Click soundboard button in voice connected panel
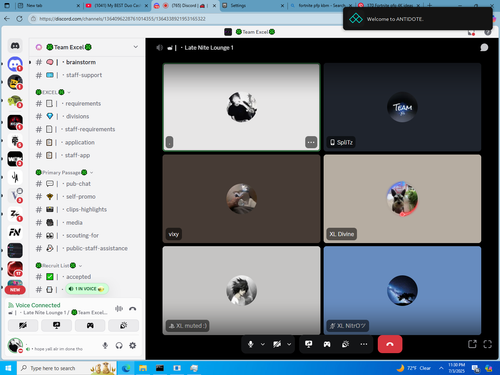 pos(123,325)
